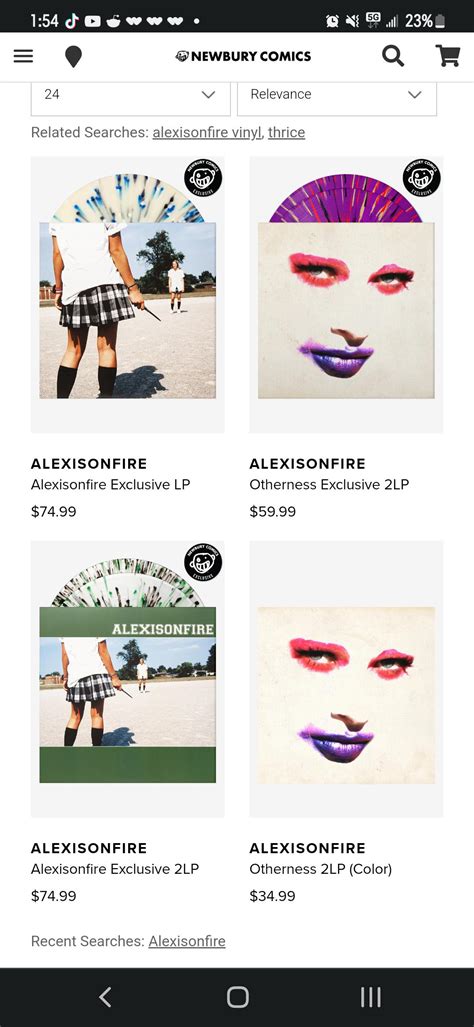Screen dimensions: 474x1027
Task: Go home via Newbury Comics logo
Action: [x=244, y=56]
